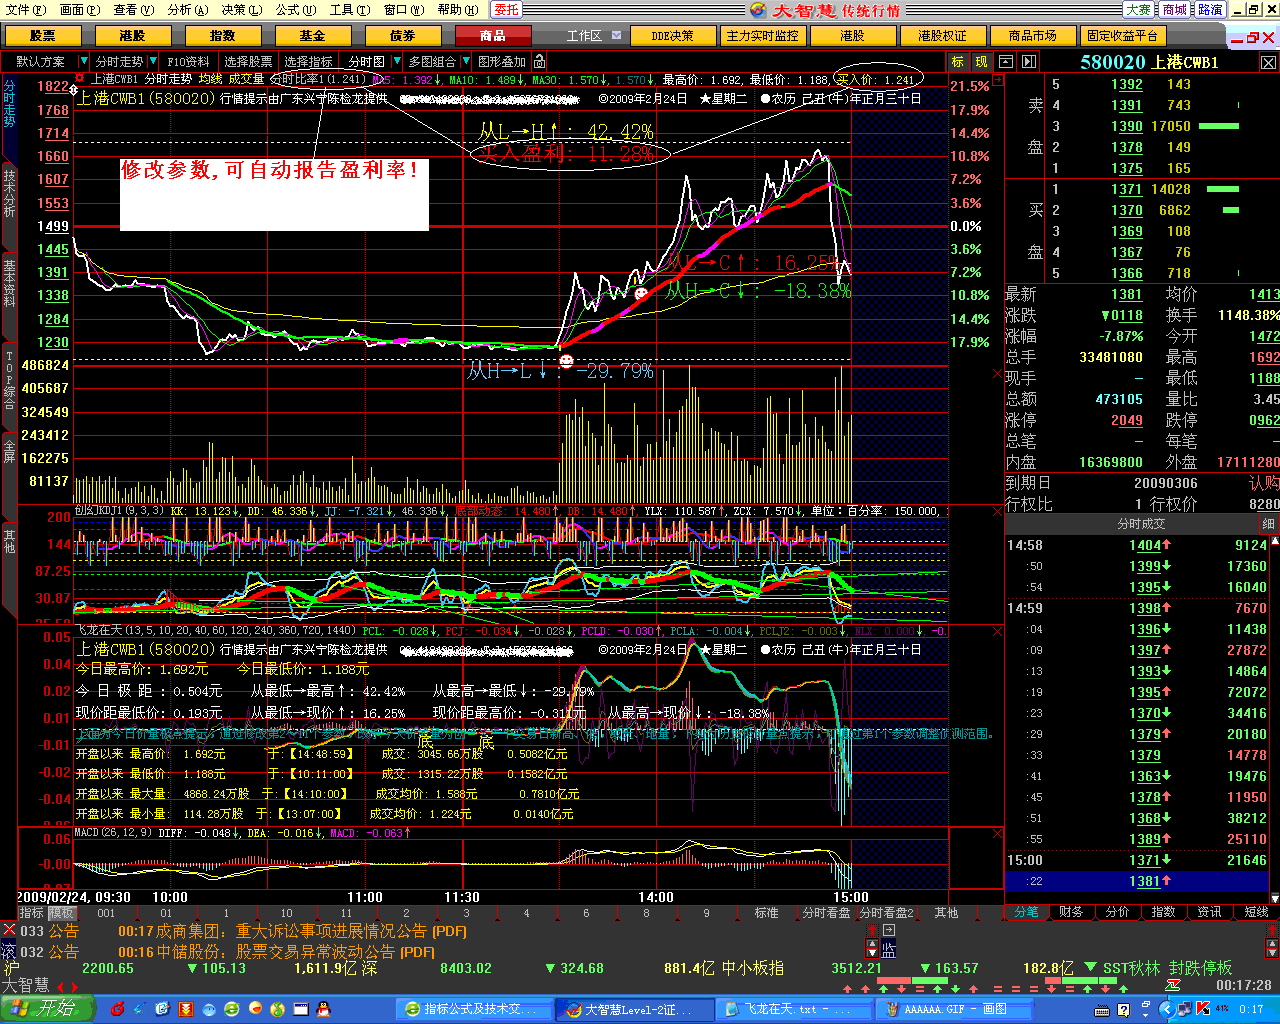
Task: Click the DDE决策 button
Action: (x=673, y=36)
